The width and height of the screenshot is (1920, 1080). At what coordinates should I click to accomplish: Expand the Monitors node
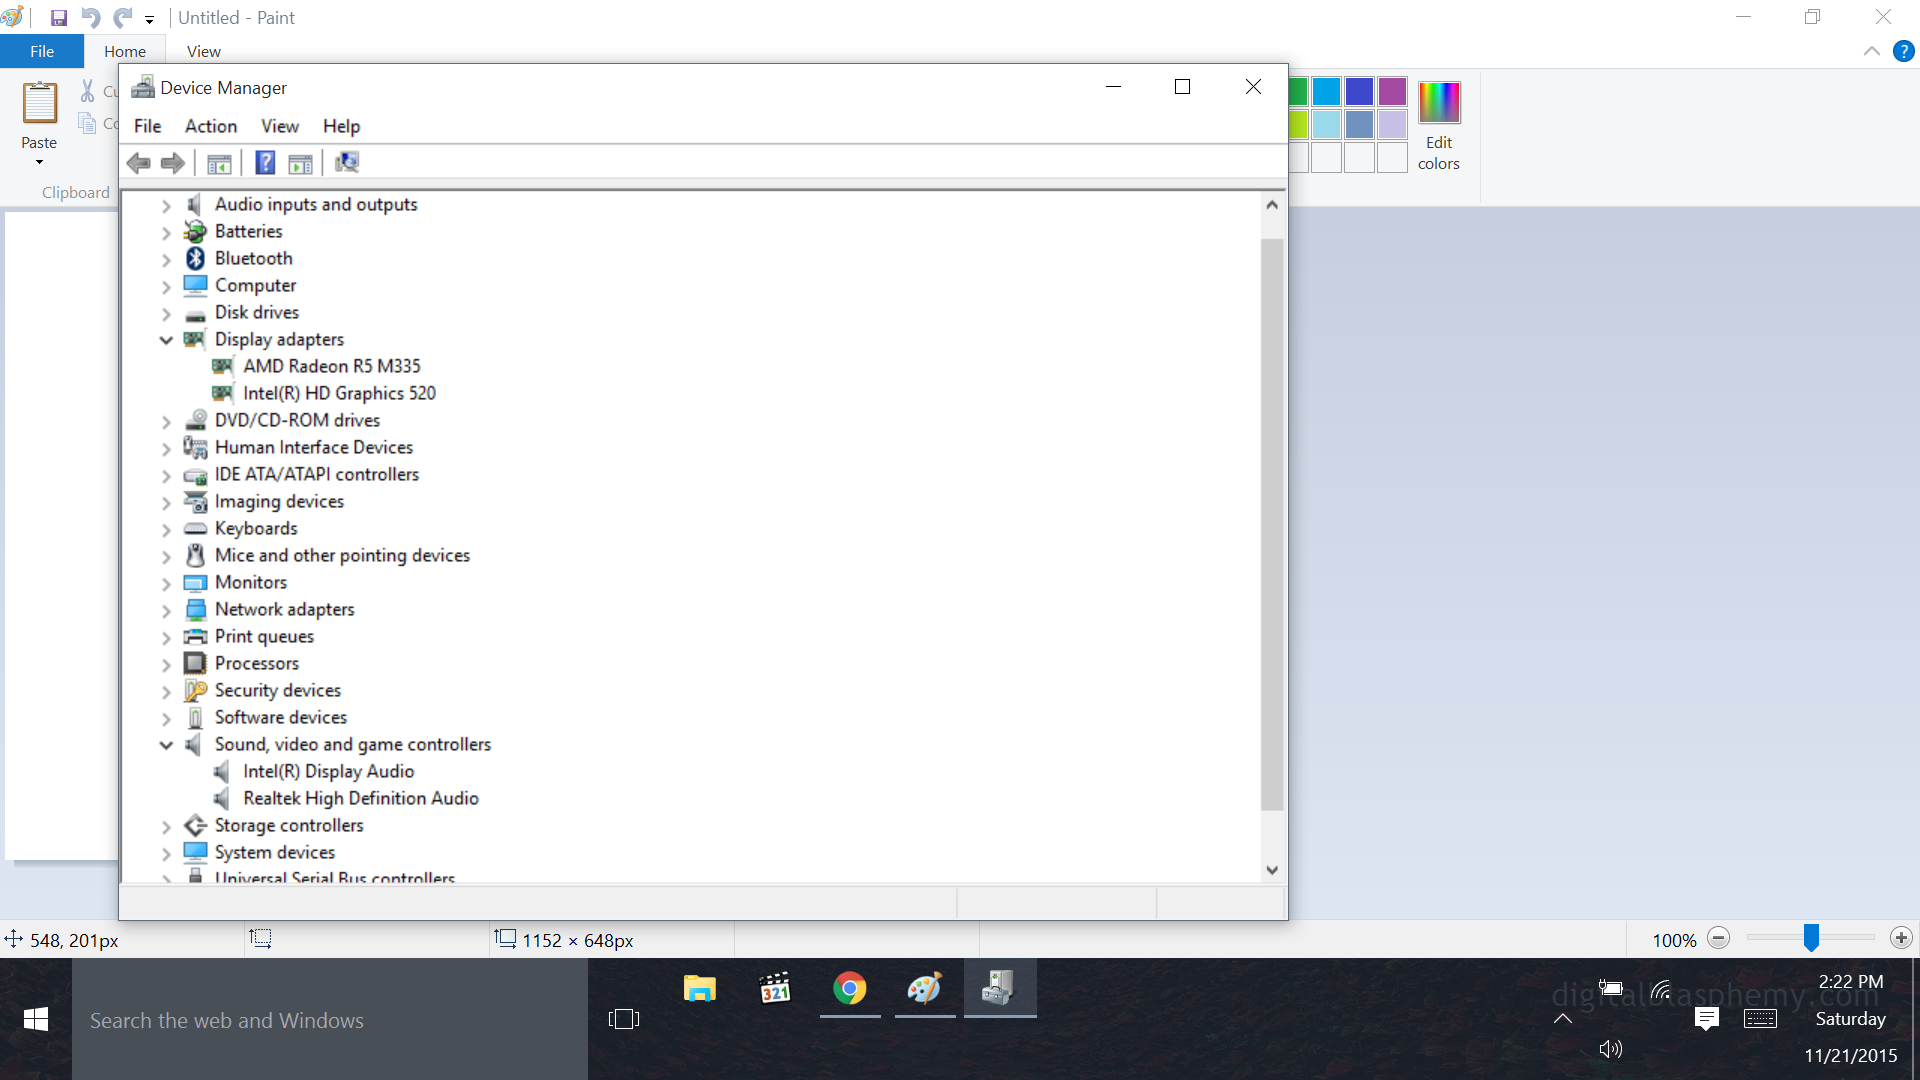pyautogui.click(x=166, y=583)
